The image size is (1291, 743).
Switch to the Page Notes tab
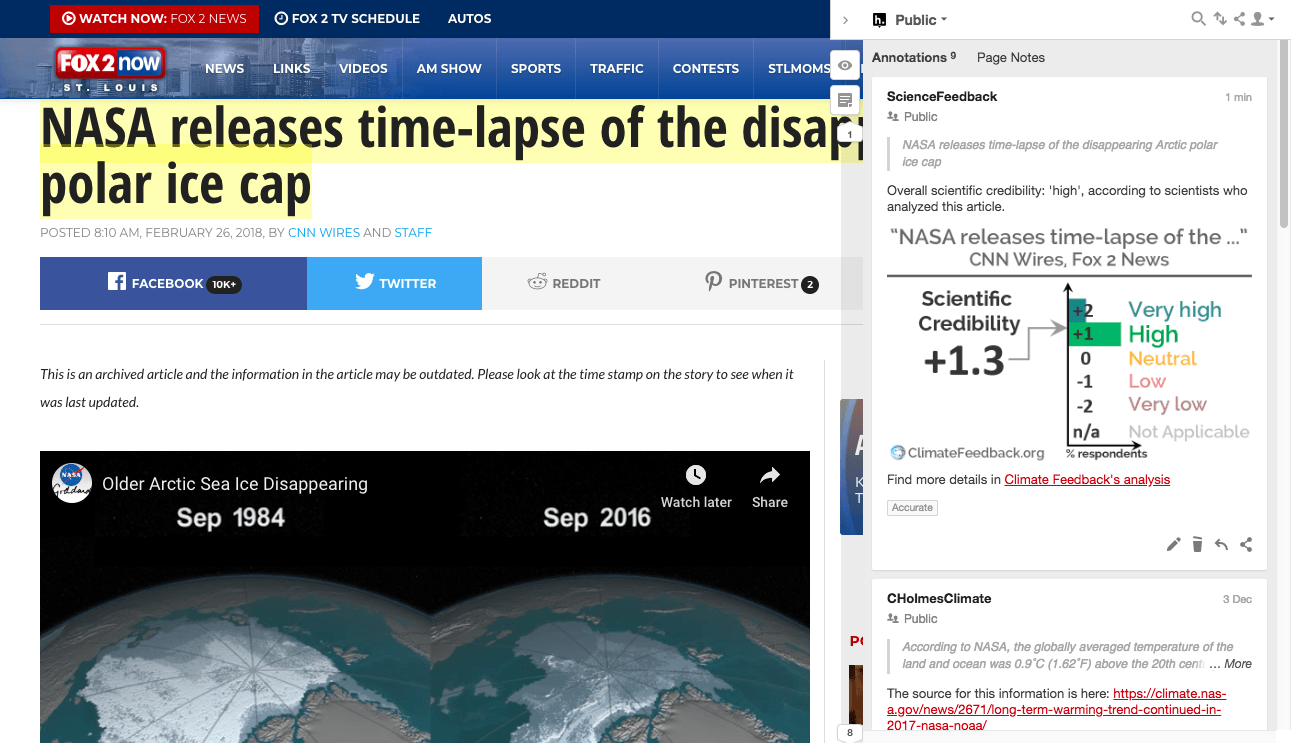1010,57
